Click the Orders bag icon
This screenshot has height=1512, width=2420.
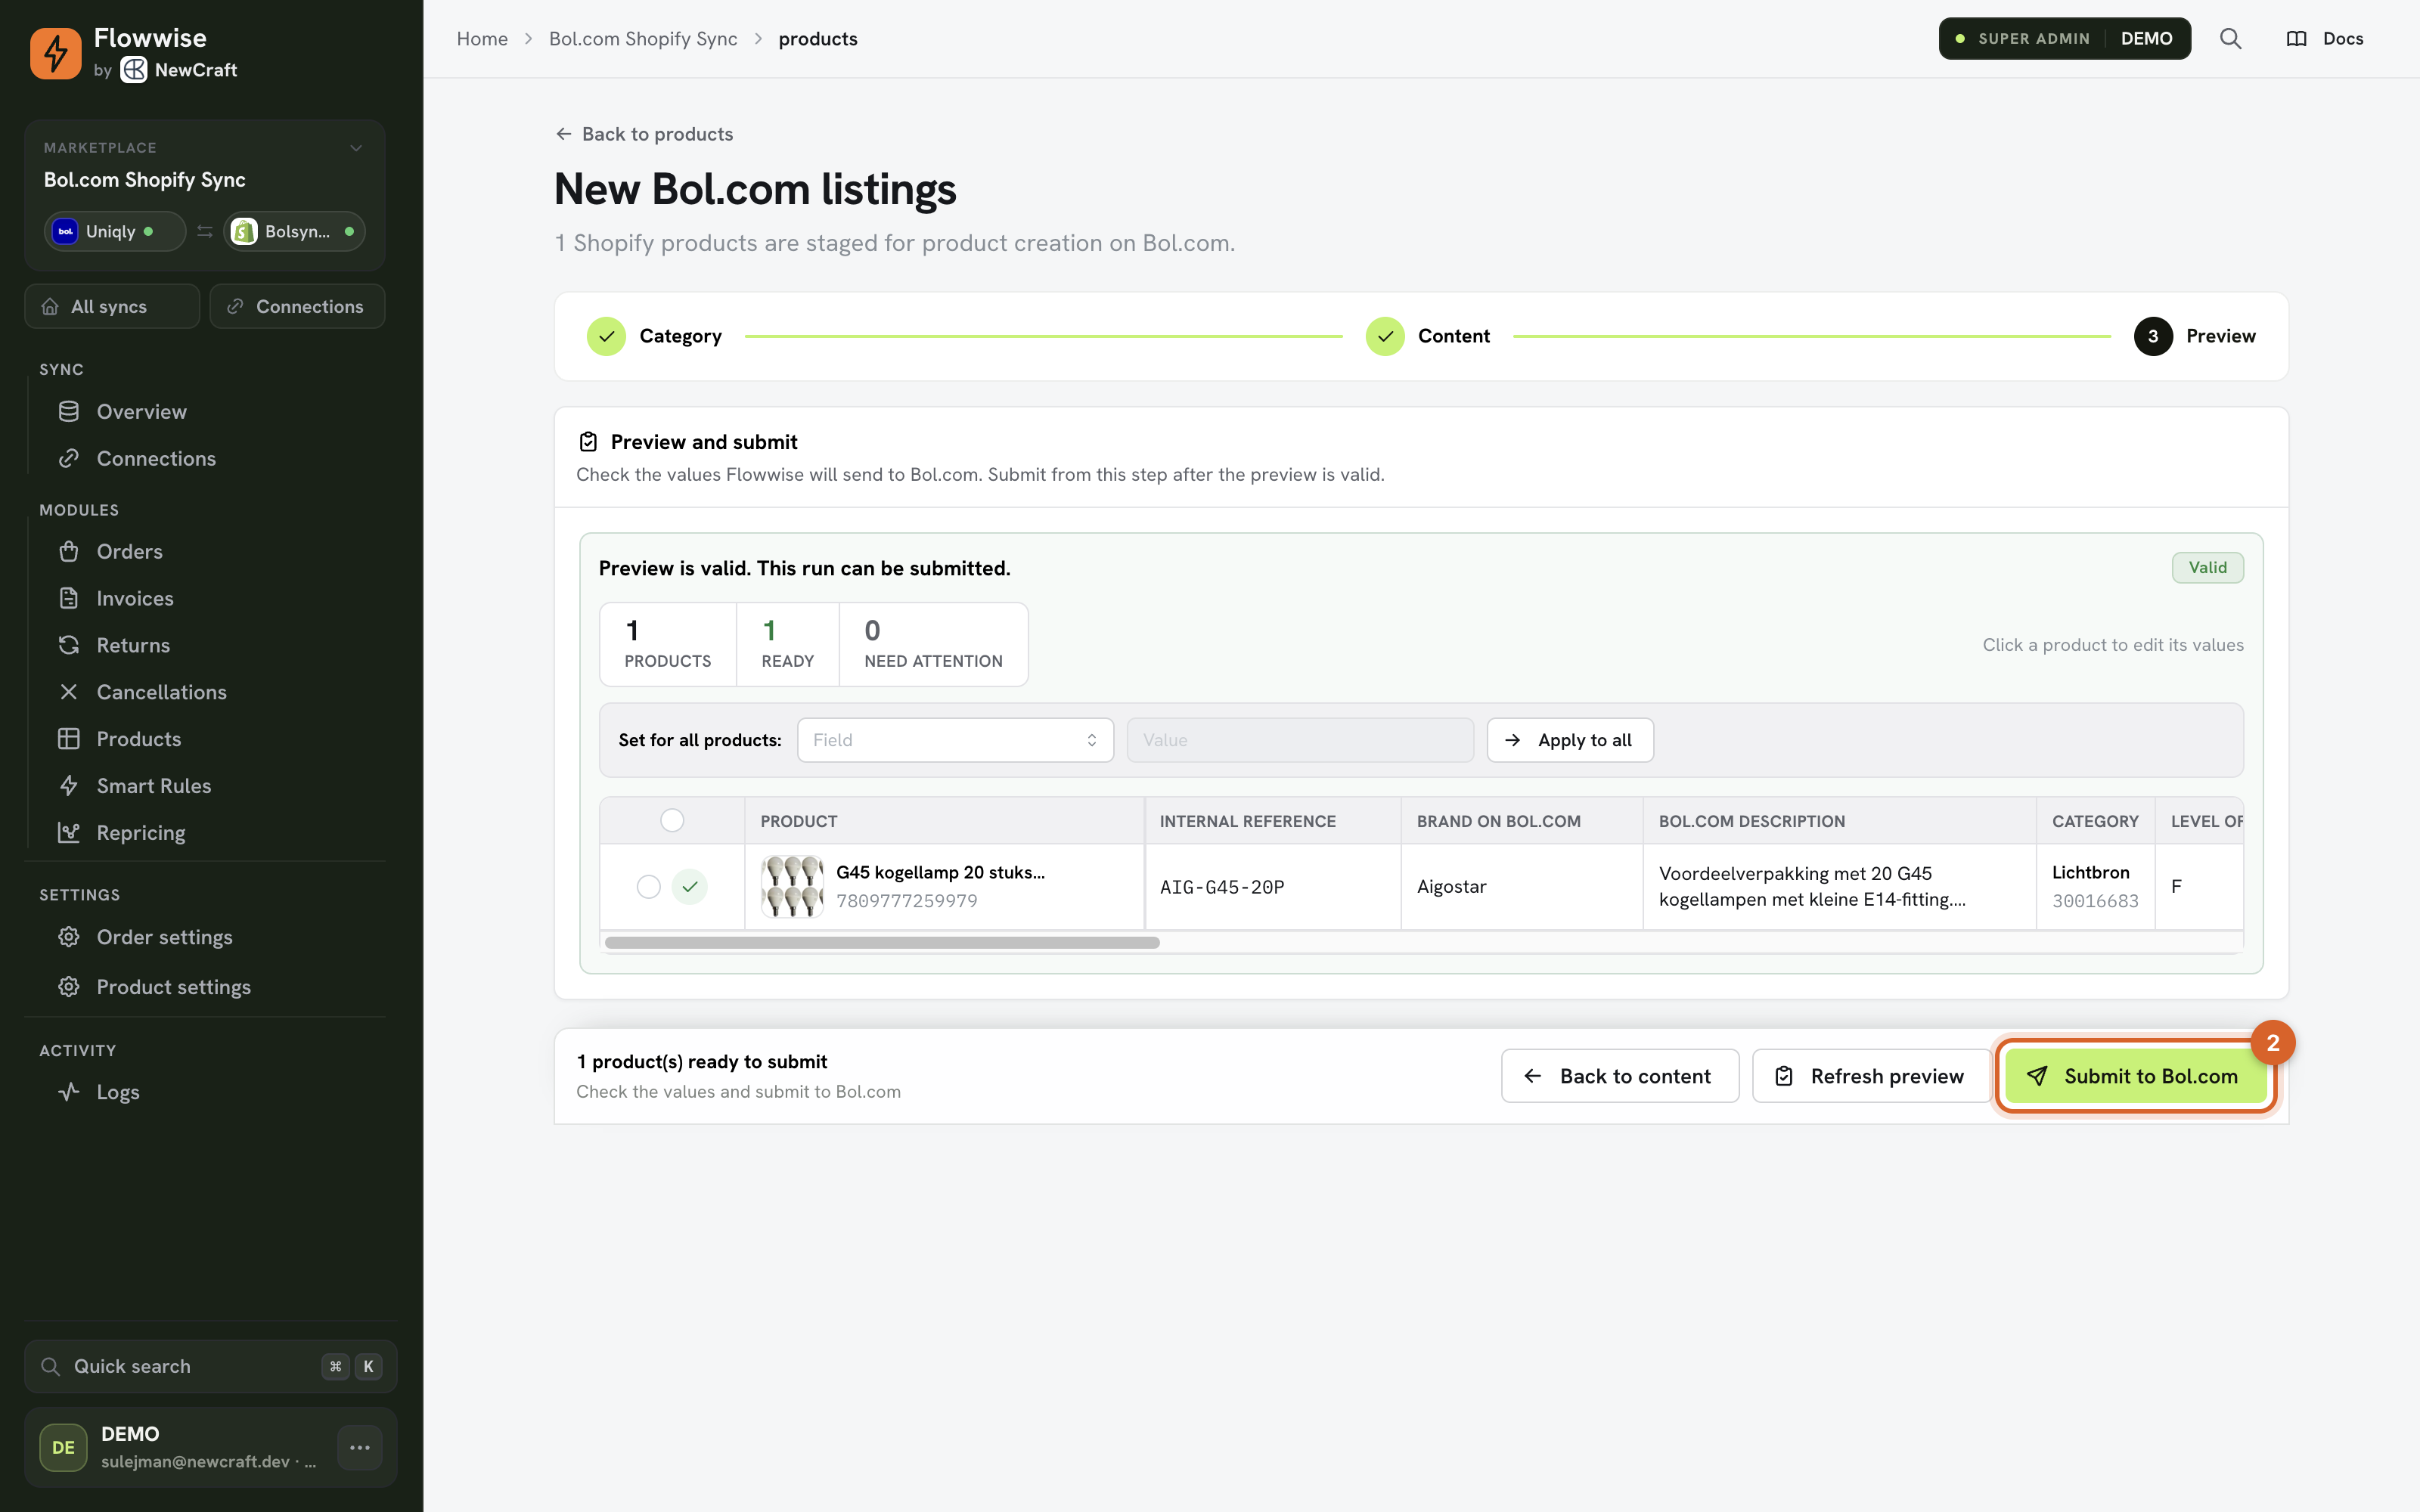(x=68, y=551)
